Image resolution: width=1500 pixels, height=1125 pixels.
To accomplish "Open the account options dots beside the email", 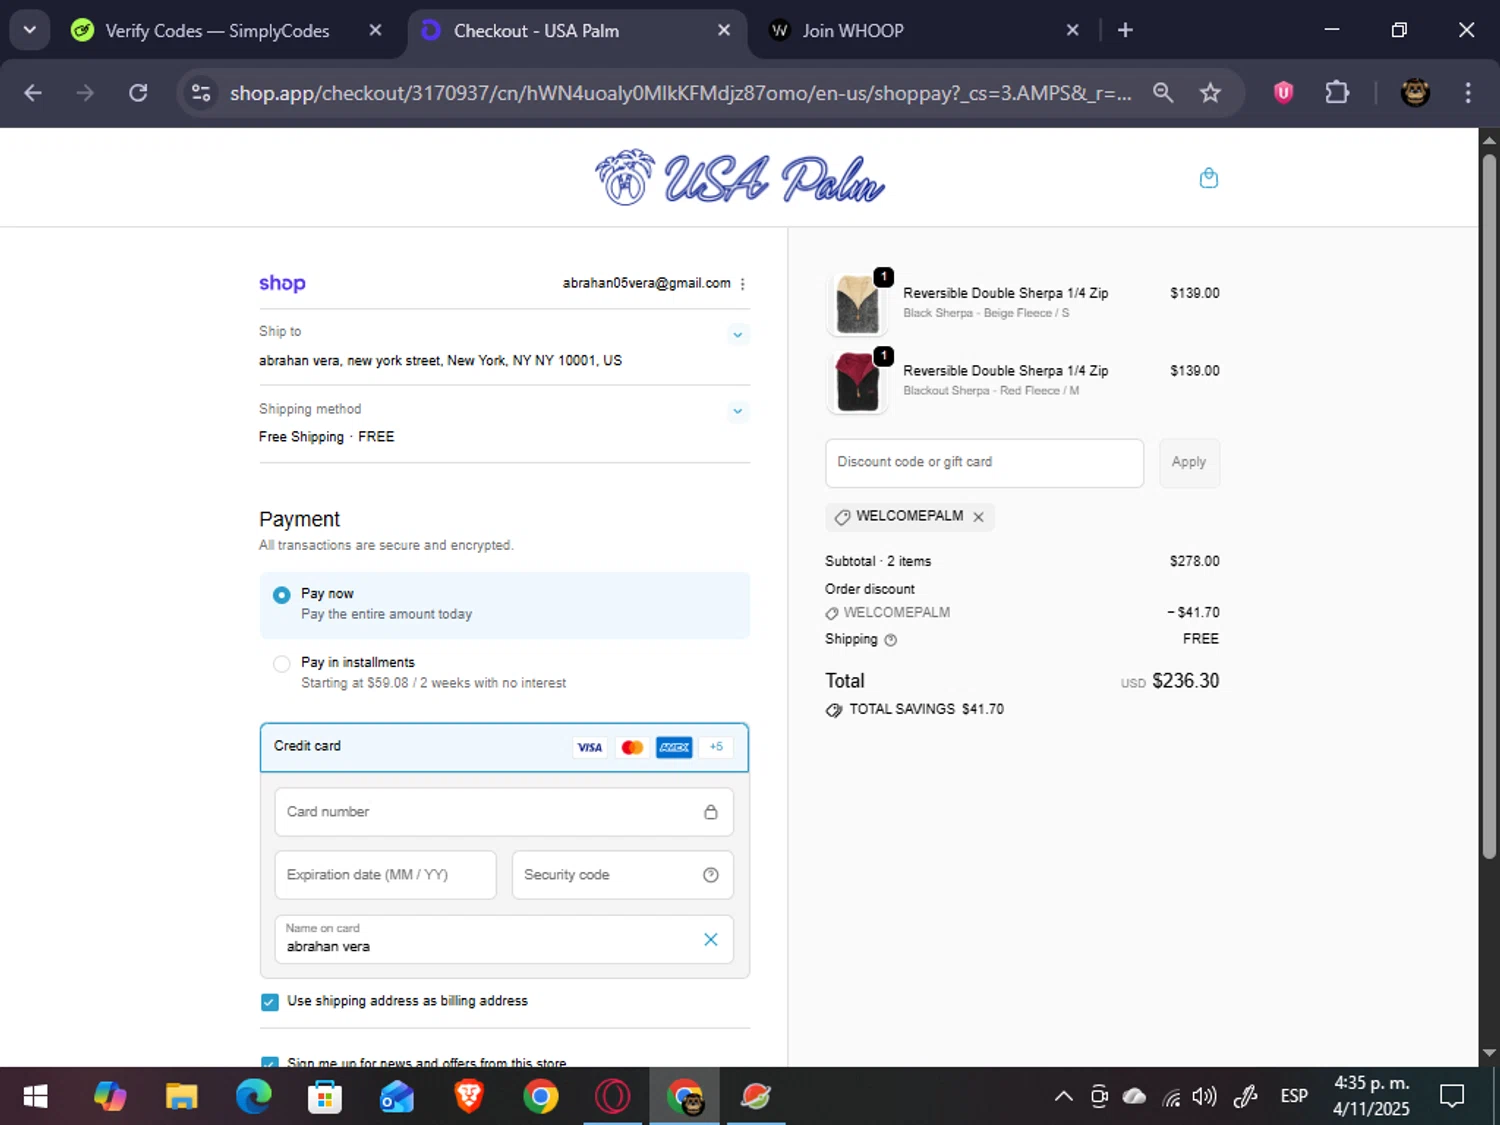I will click(x=742, y=284).
